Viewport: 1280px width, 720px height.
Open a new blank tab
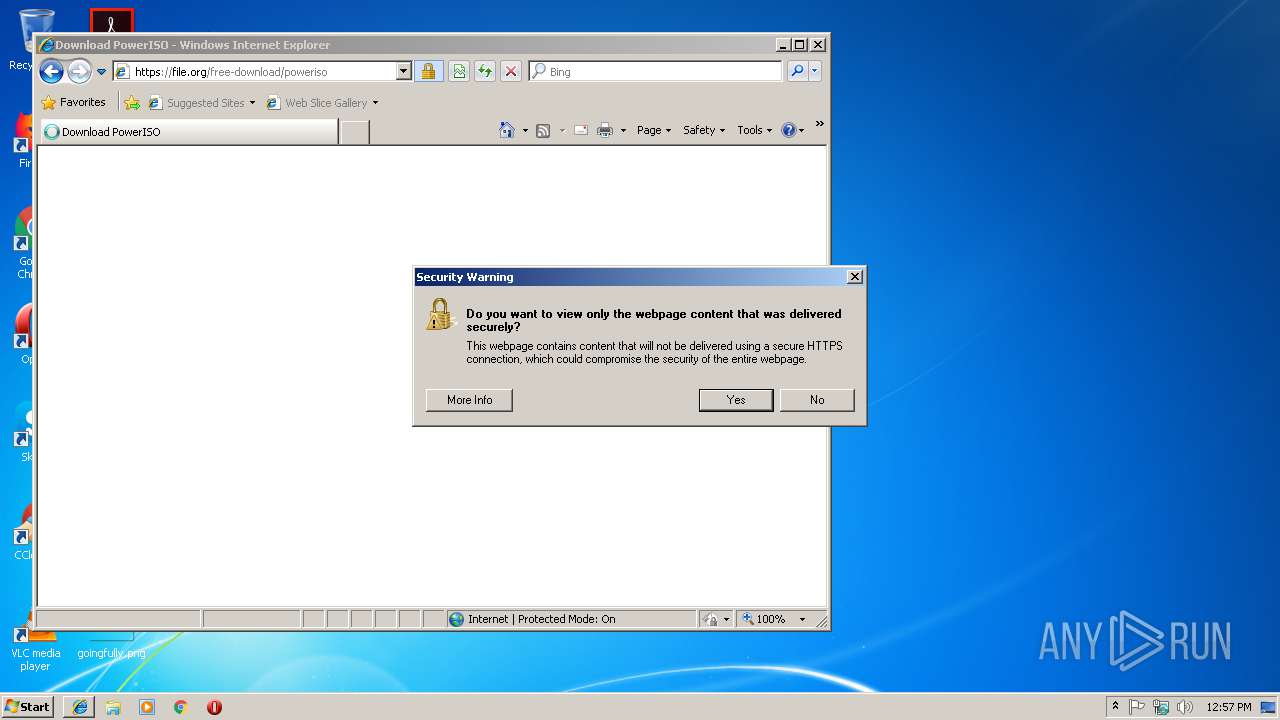354,132
